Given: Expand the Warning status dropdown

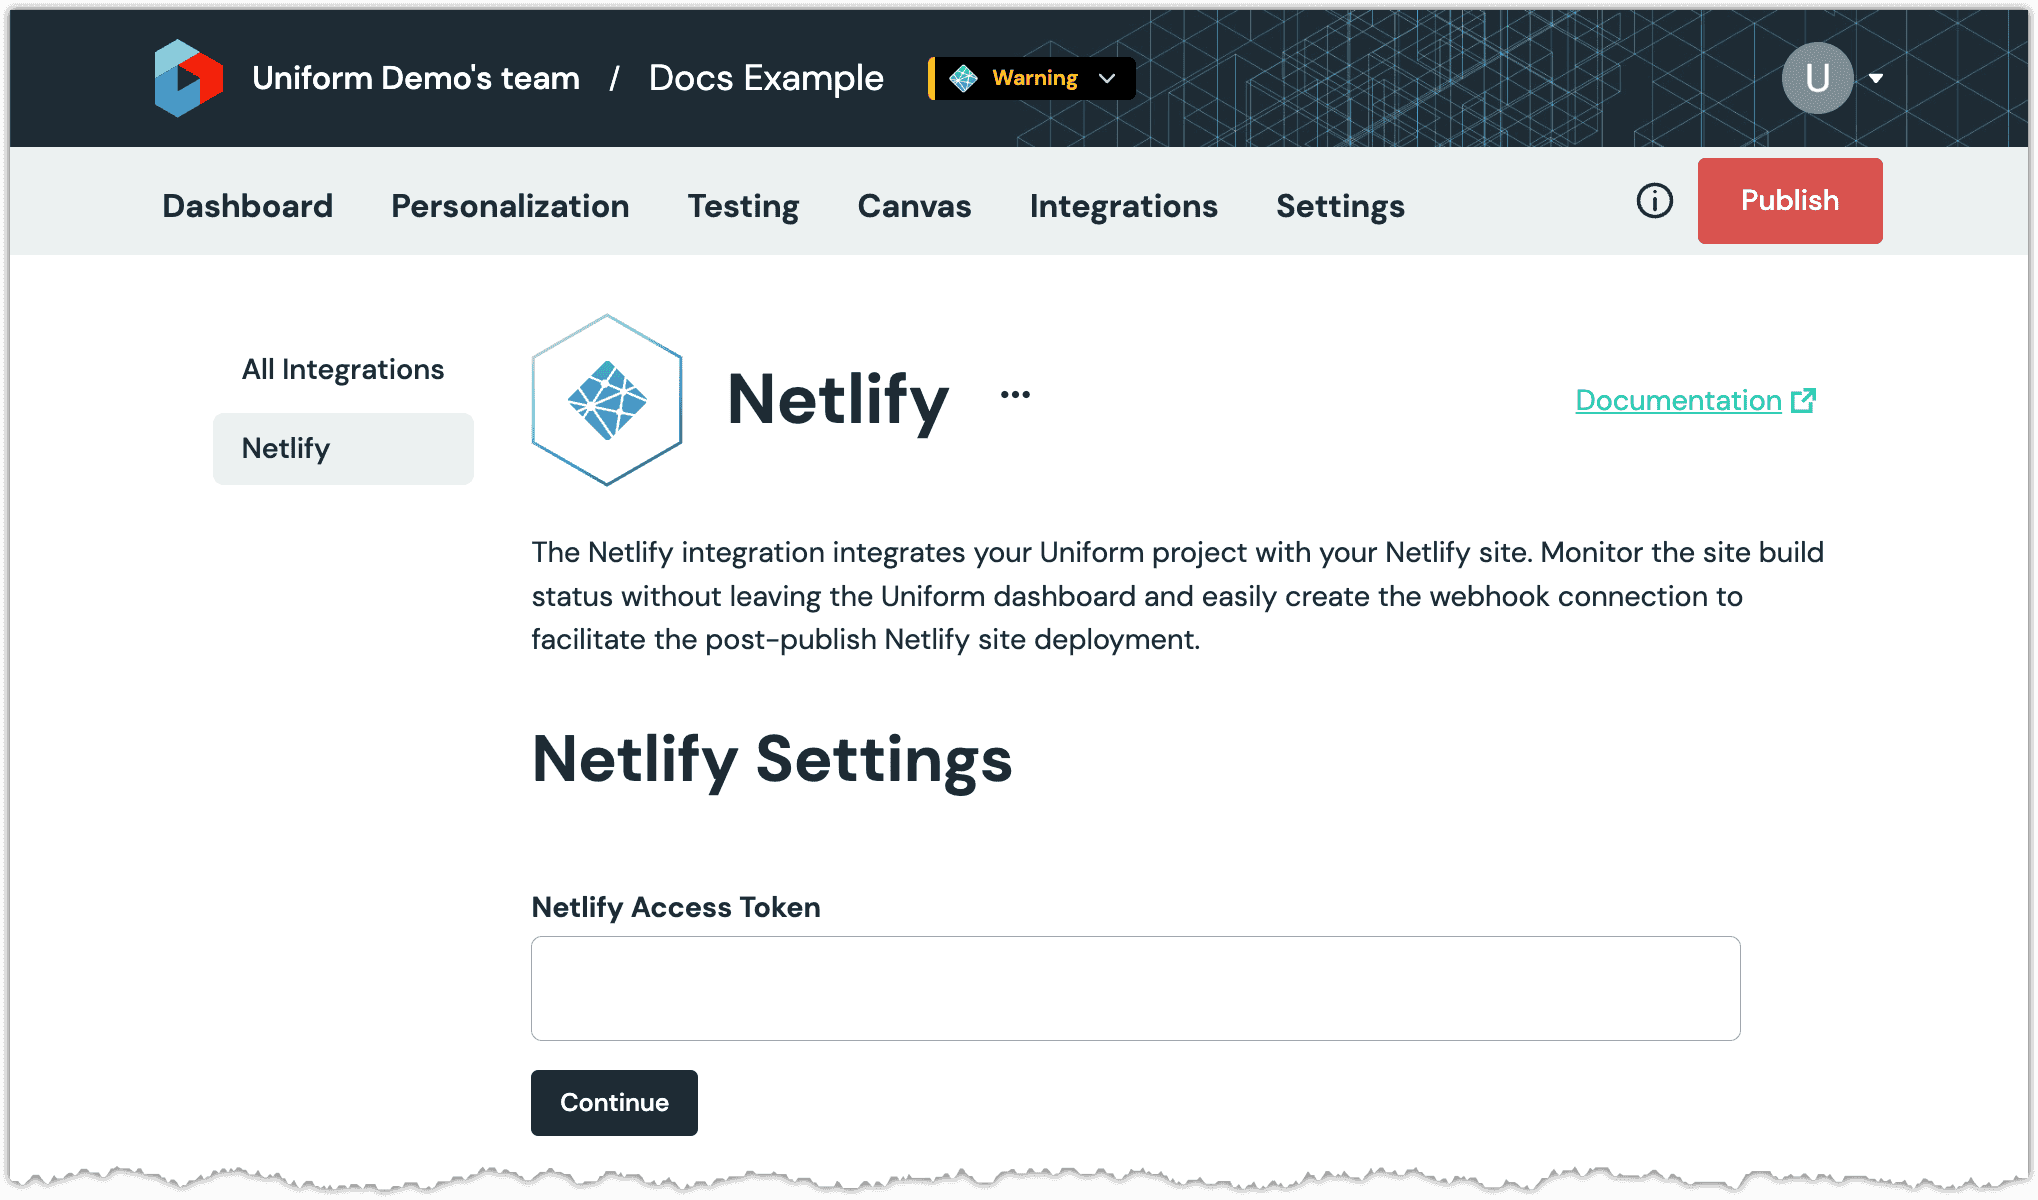Looking at the screenshot, I should pyautogui.click(x=1032, y=78).
